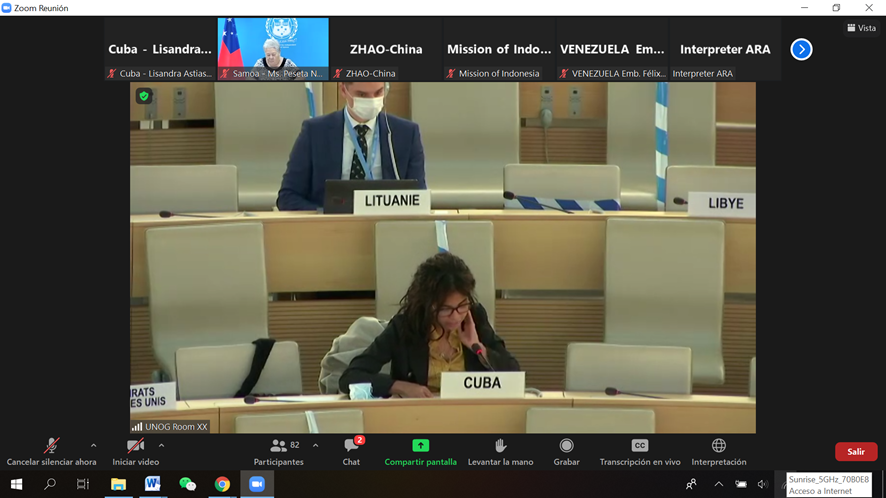Open the Chat with two unread messages
886x498 pixels.
[351, 452]
